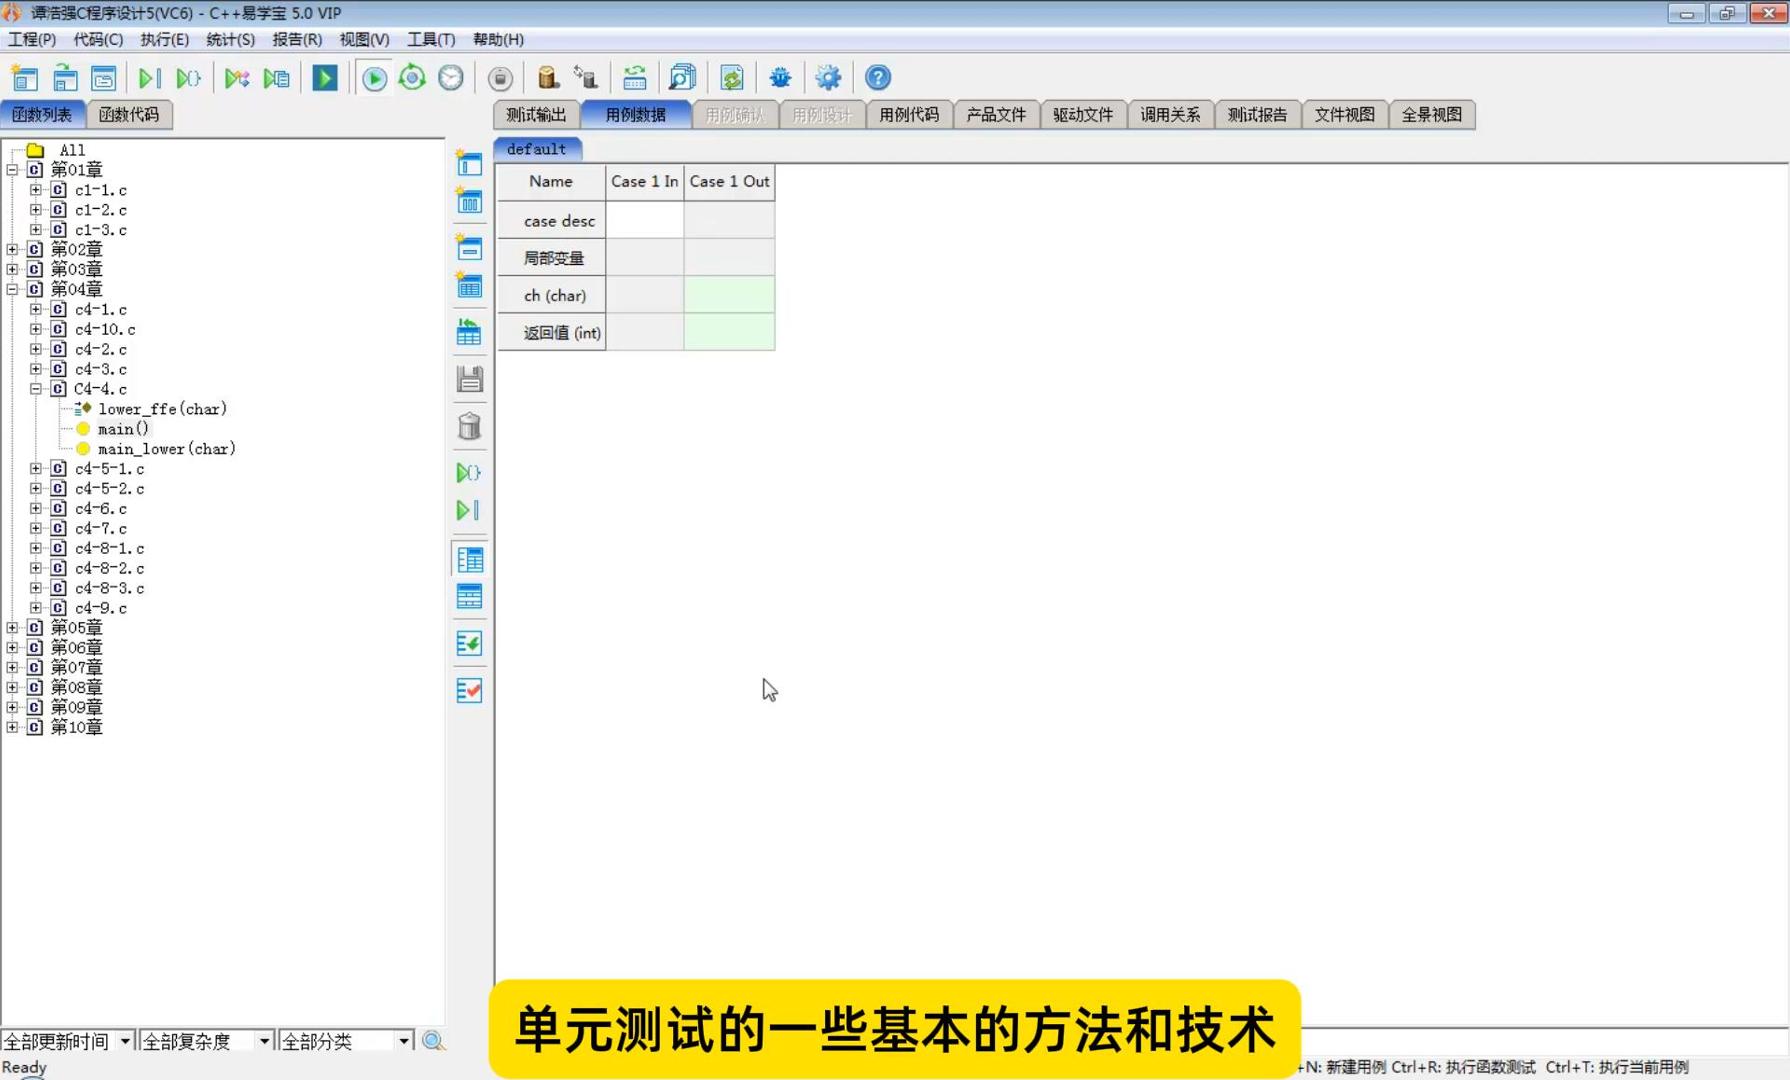Viewport: 1790px width, 1080px height.
Task: Click the sidebar green run-with-braces icon
Action: point(468,472)
